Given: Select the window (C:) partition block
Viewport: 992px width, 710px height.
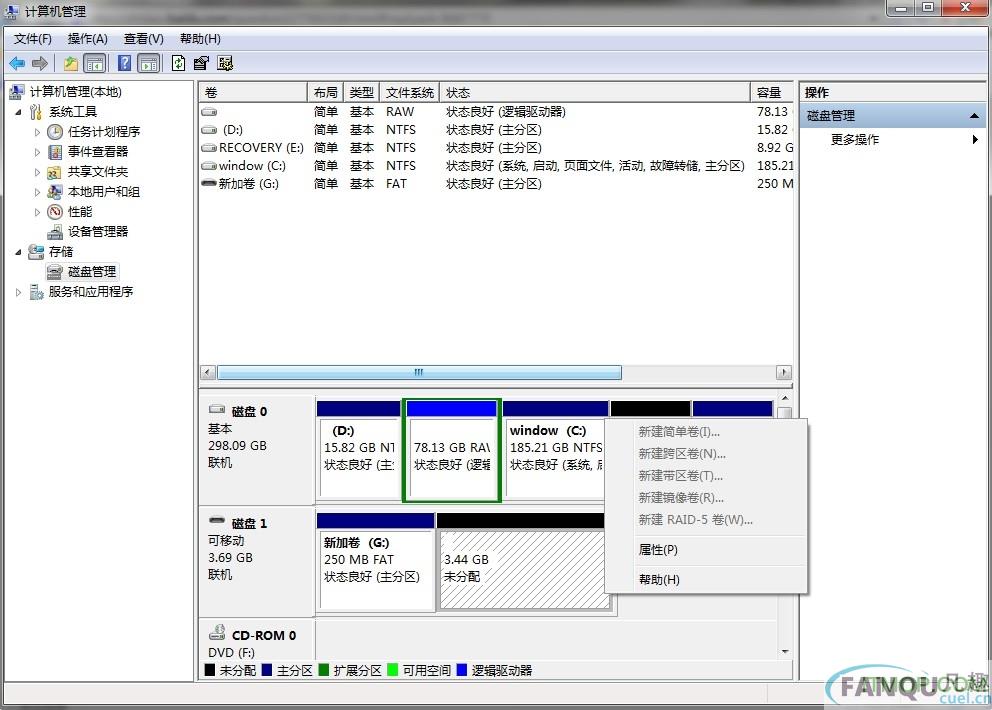Looking at the screenshot, I should 554,449.
